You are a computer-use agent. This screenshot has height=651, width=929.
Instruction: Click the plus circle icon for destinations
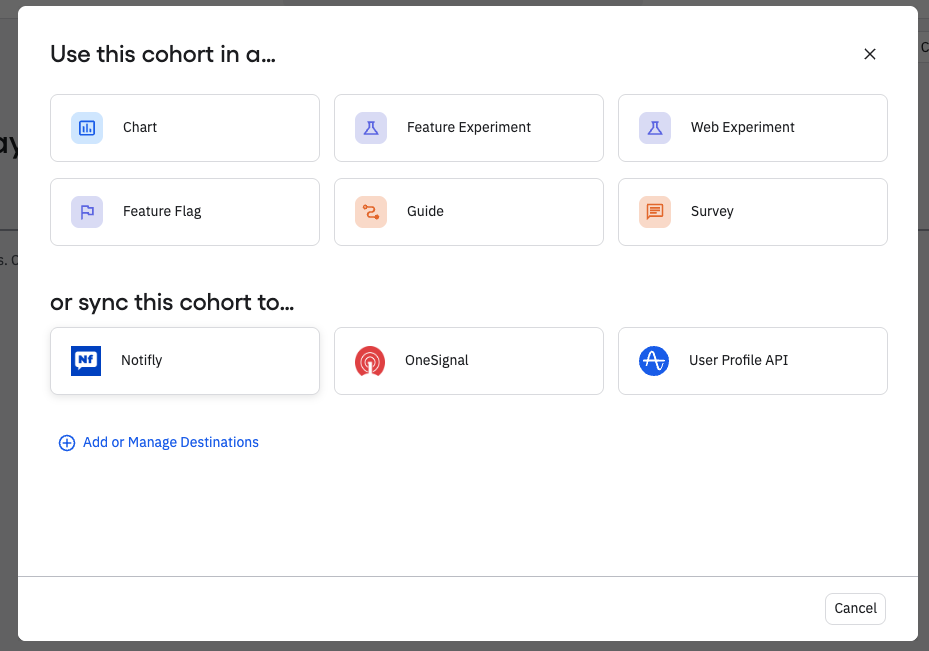tap(67, 443)
